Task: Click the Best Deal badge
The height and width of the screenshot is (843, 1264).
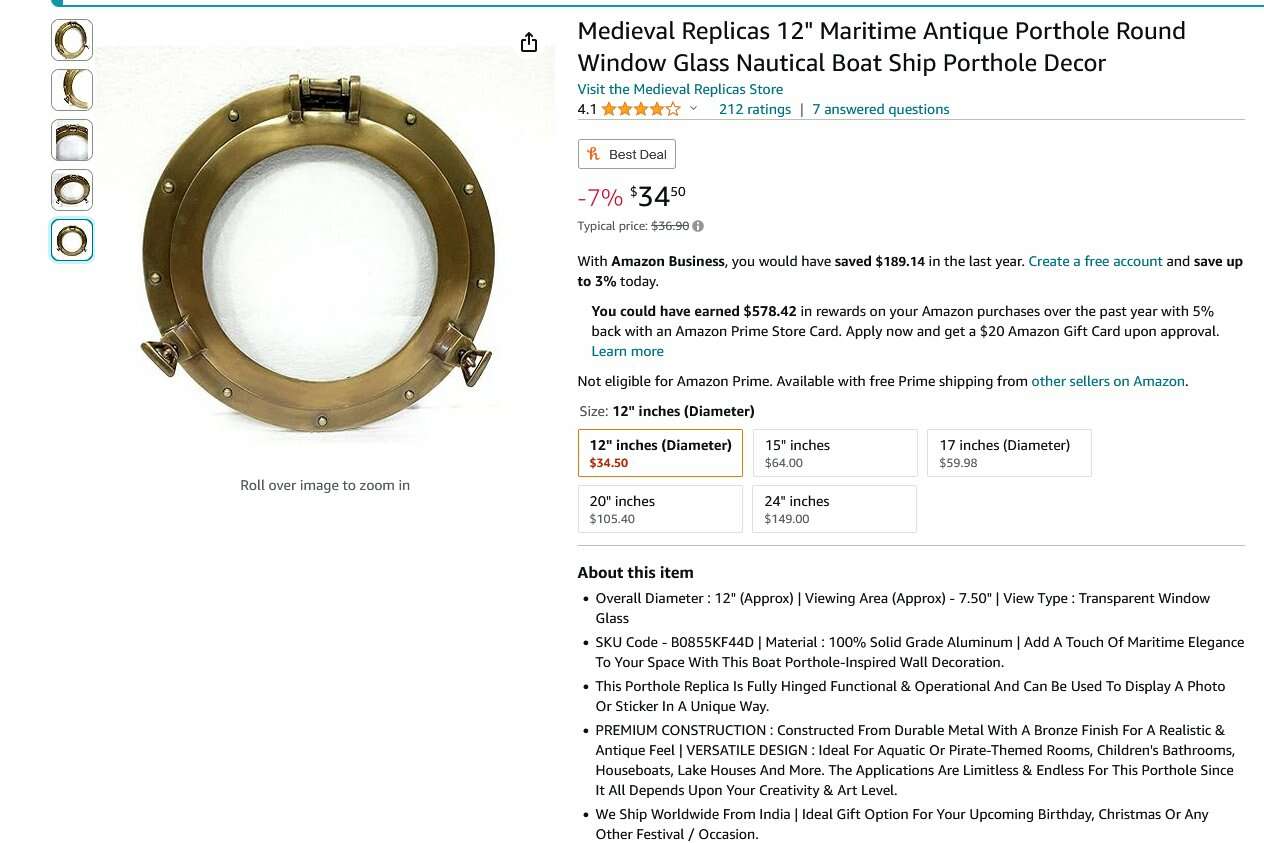Action: point(627,154)
